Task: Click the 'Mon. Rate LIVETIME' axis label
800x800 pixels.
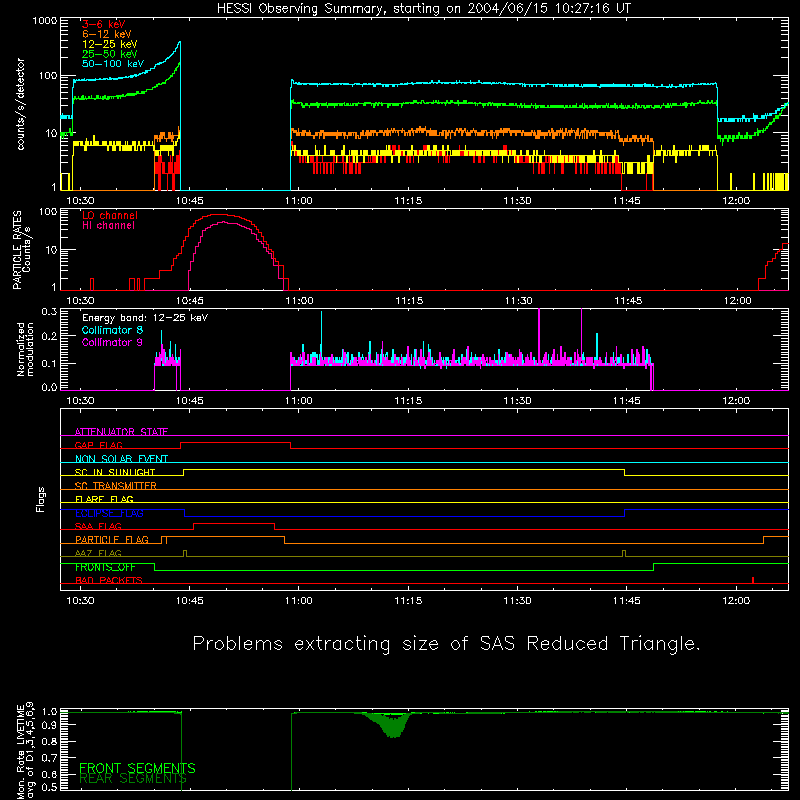Action: (20, 752)
